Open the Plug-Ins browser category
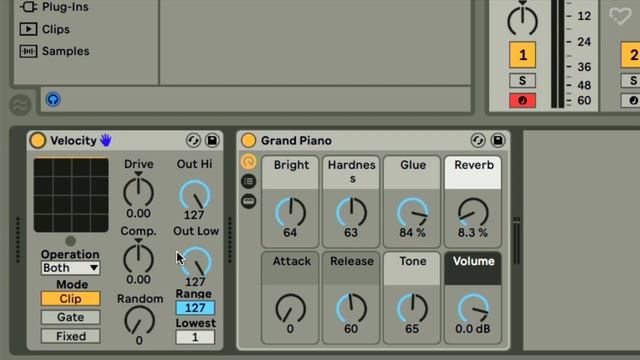 (x=65, y=7)
